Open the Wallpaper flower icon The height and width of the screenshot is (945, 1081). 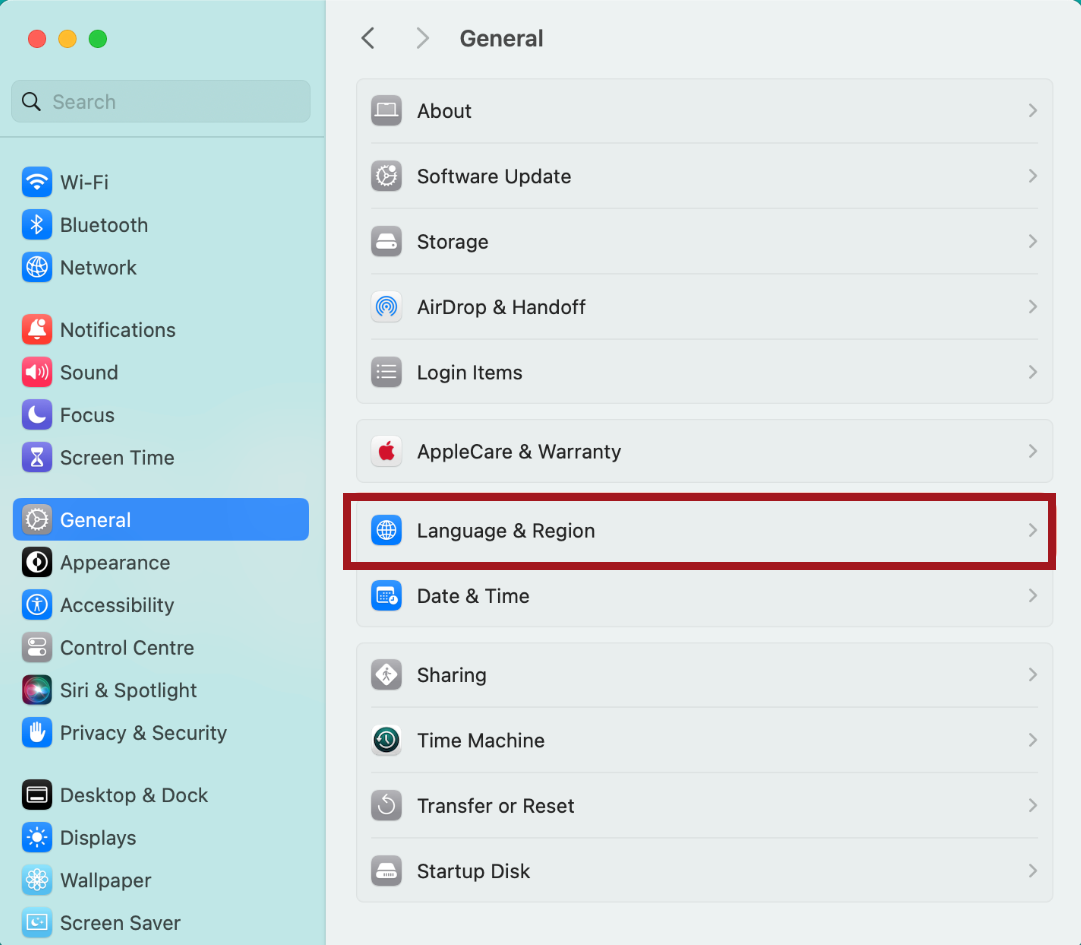click(37, 880)
